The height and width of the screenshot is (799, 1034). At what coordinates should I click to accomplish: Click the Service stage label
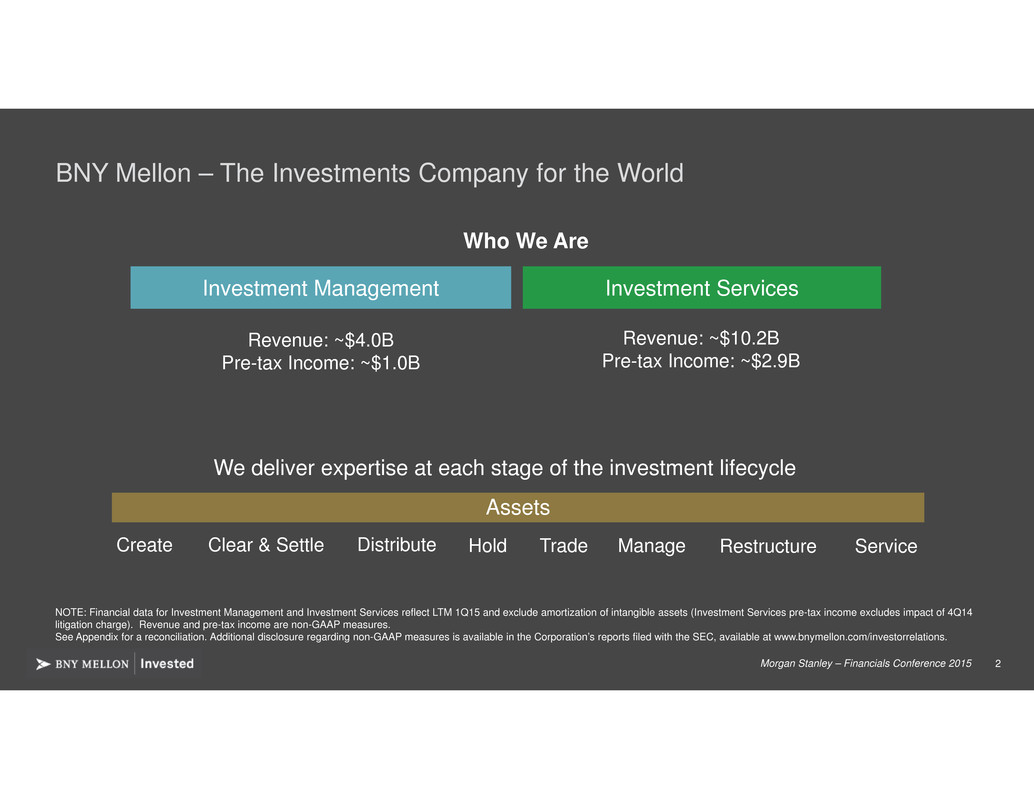click(x=886, y=547)
